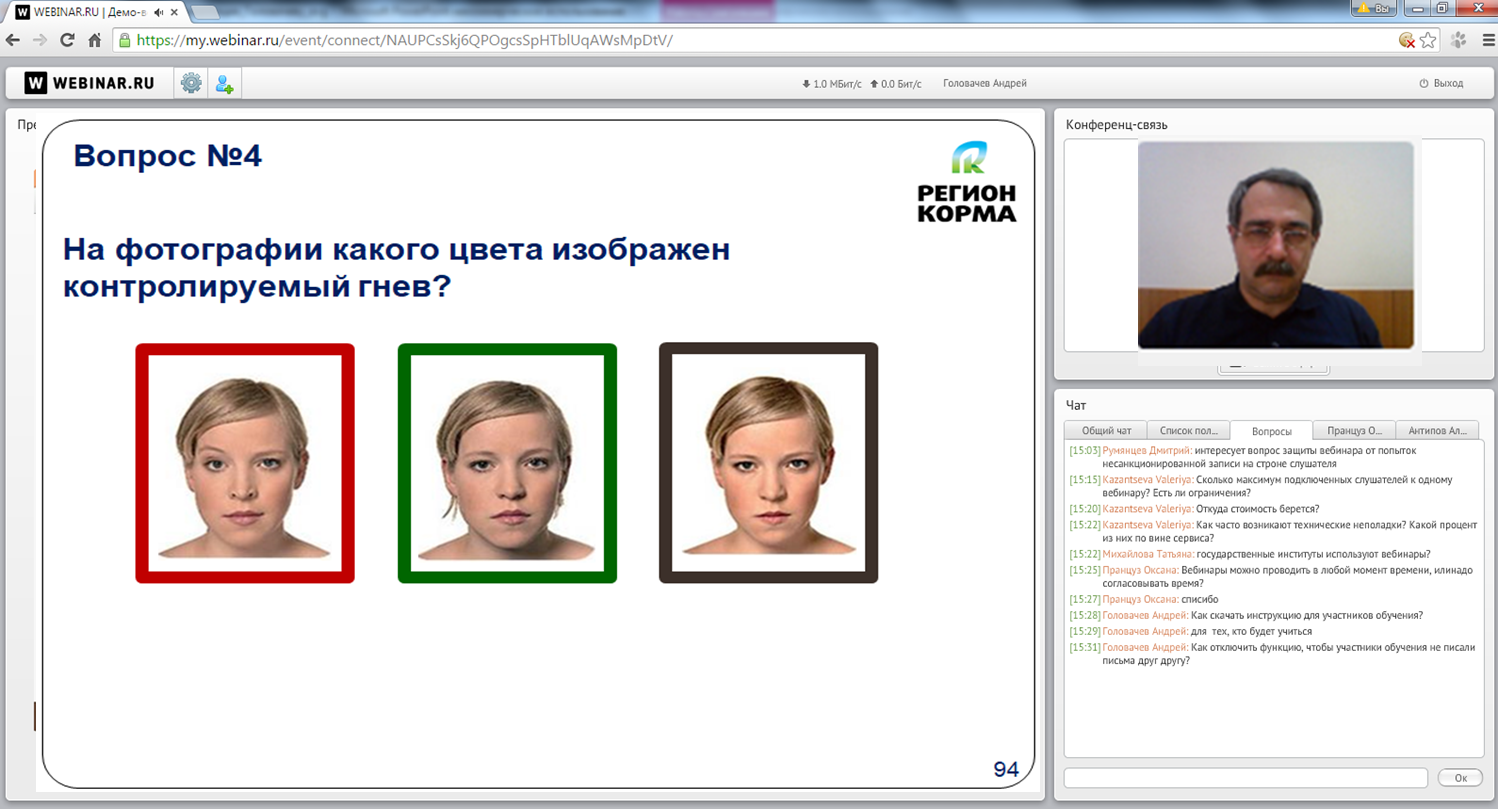Click the Выход power icon
1498x809 pixels.
coord(1424,84)
